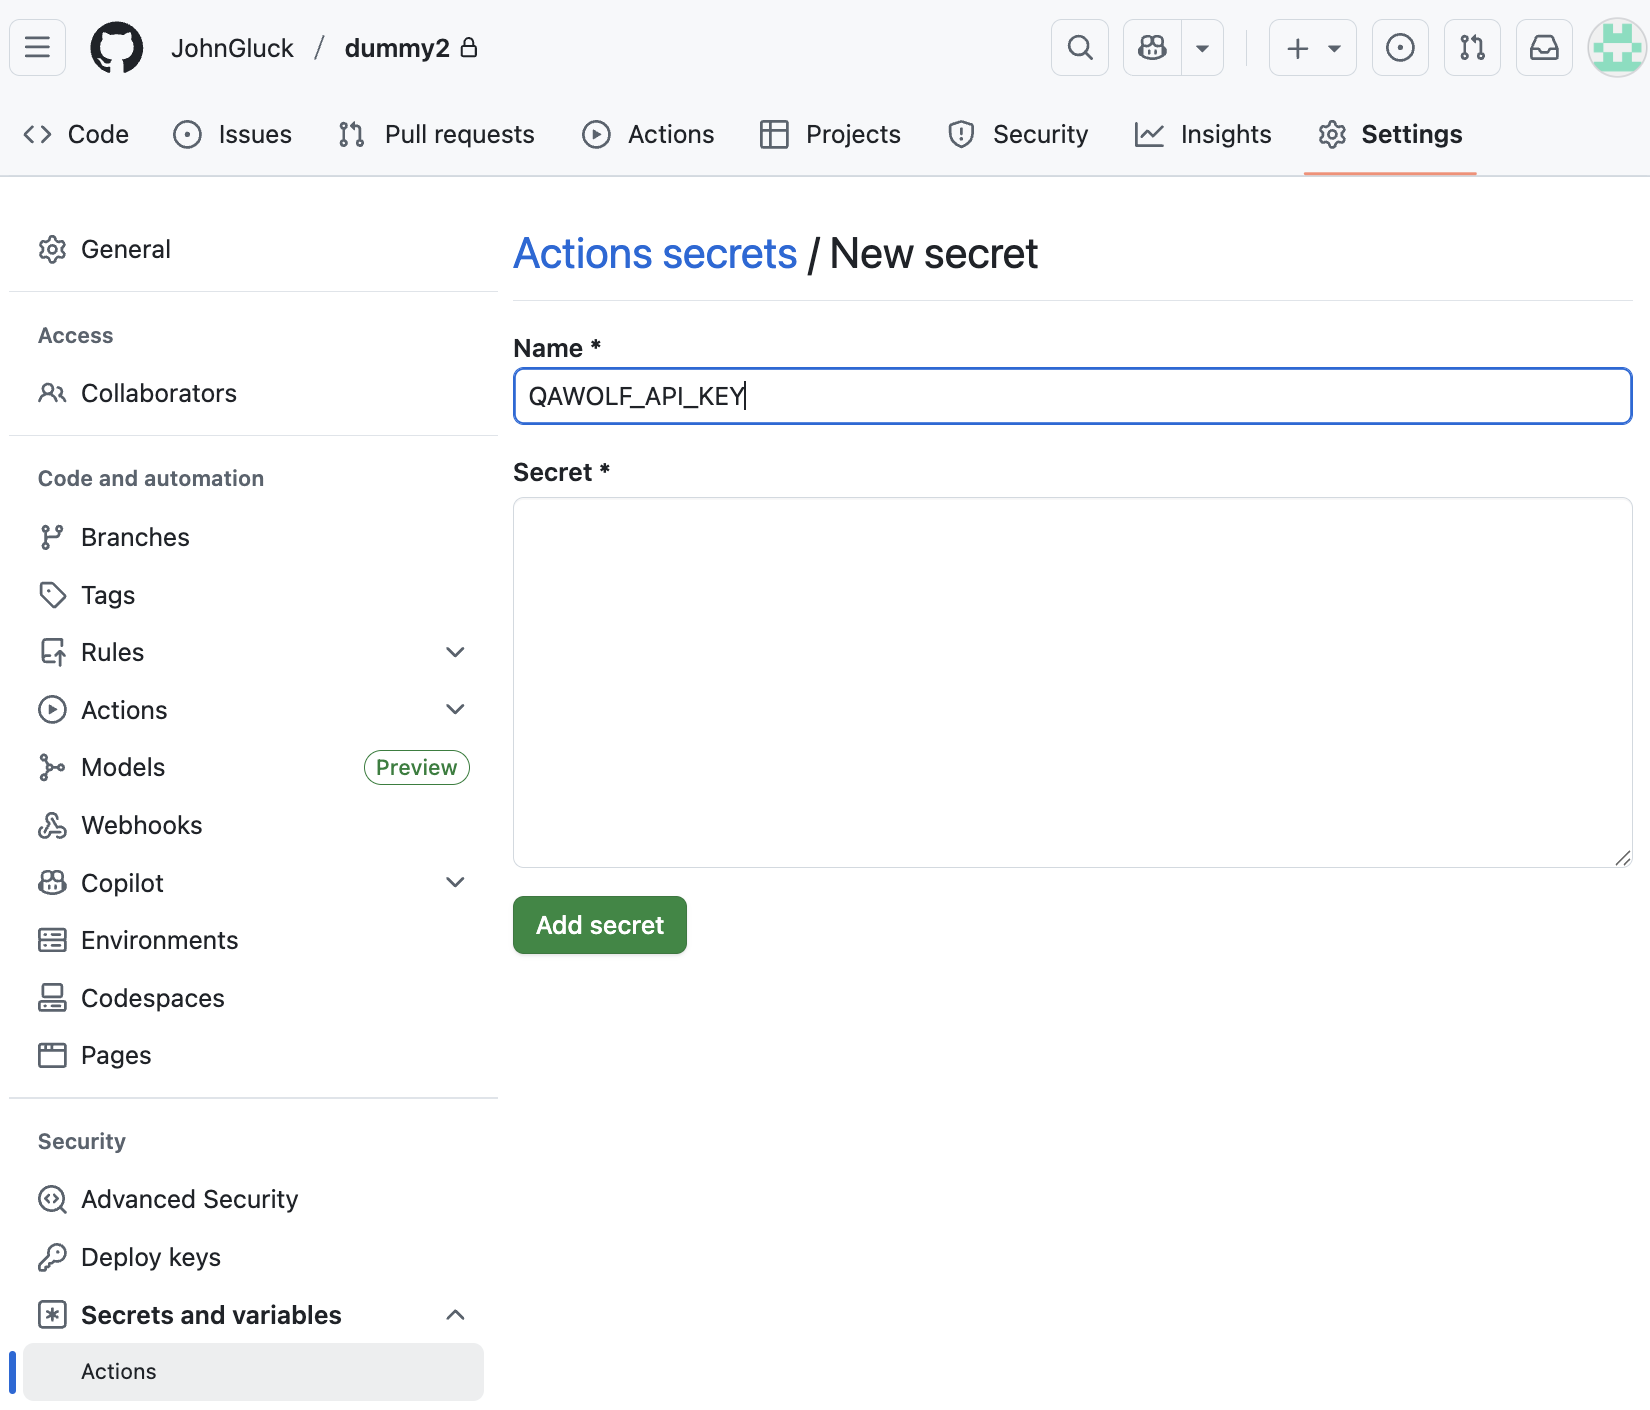Click the Copilot icon in sidebar
This screenshot has width=1650, height=1410.
pos(52,883)
